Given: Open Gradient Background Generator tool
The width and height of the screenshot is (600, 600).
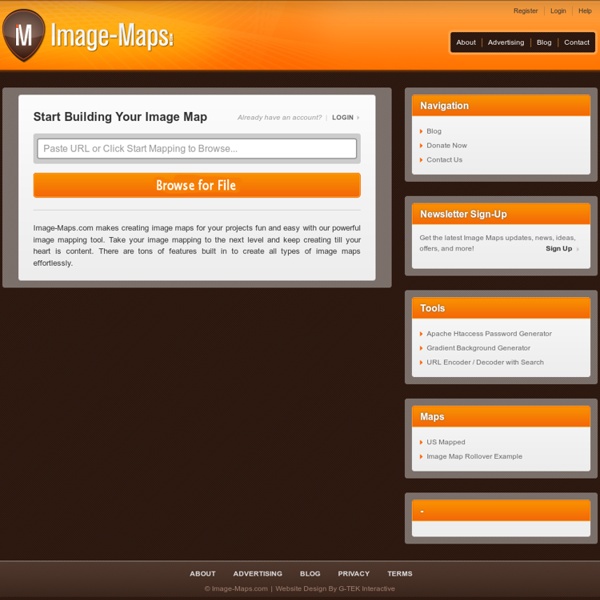Looking at the screenshot, I should (x=478, y=348).
